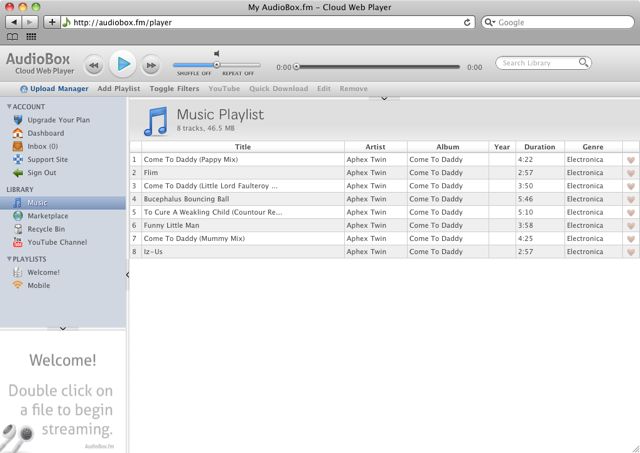Viewport: 640px width, 453px height.
Task: Select the Bucephalus Bouncing Ball track
Action: point(186,199)
